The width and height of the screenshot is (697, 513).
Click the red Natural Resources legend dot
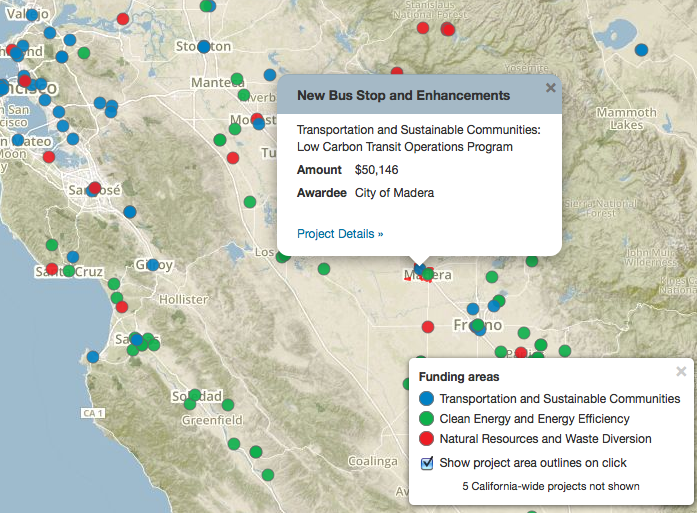pos(427,439)
